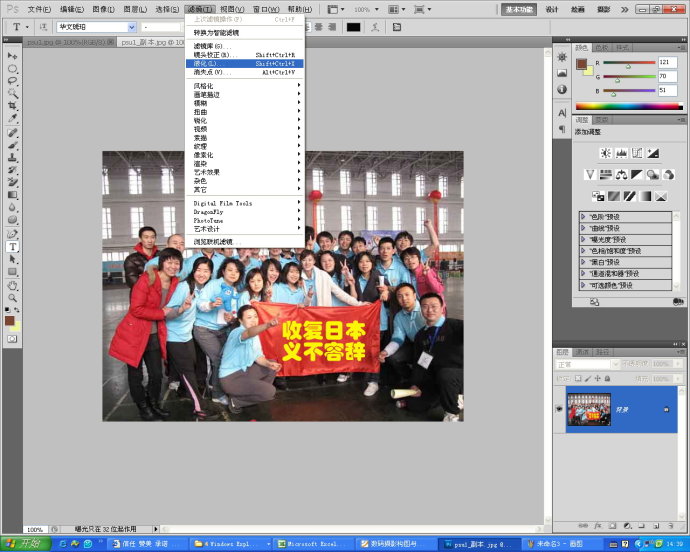This screenshot has width=690, height=552.
Task: Open the 华文琥珀 font family dropdown
Action: (x=131, y=27)
